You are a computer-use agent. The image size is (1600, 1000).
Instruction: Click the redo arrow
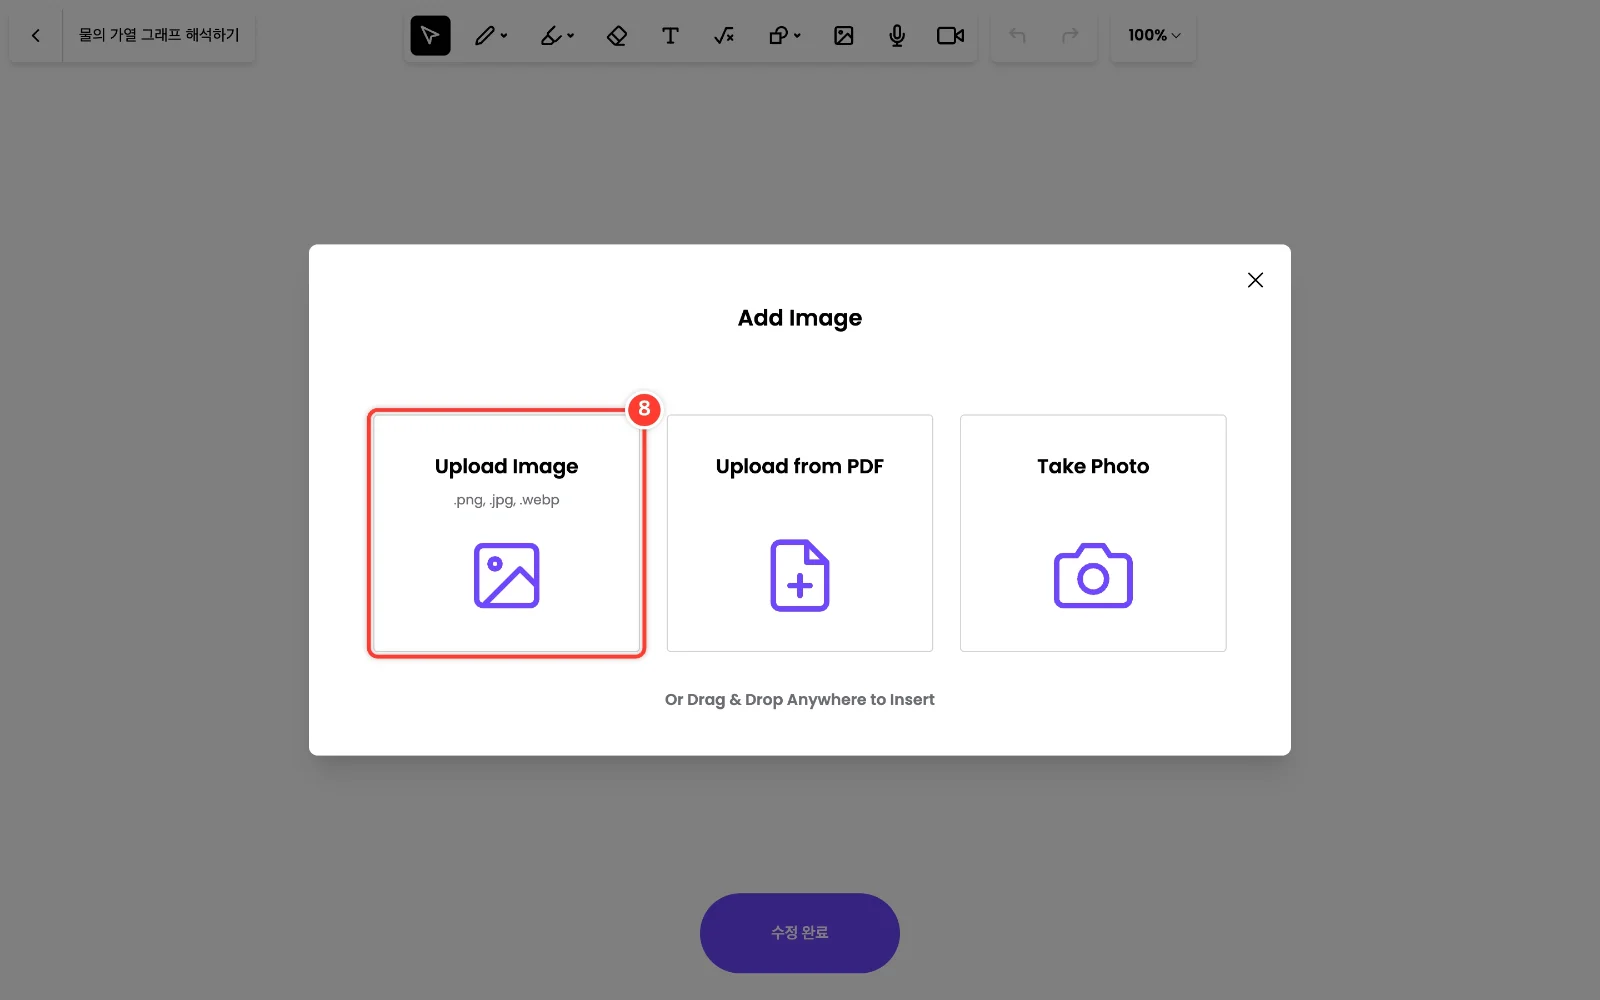(x=1070, y=36)
